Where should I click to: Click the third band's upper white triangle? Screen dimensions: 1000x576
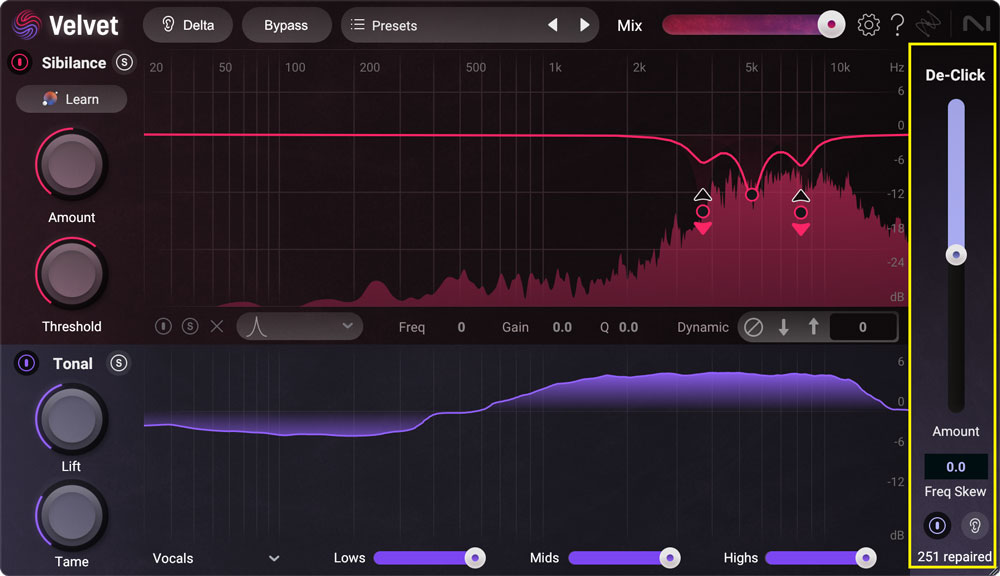pyautogui.click(x=801, y=195)
